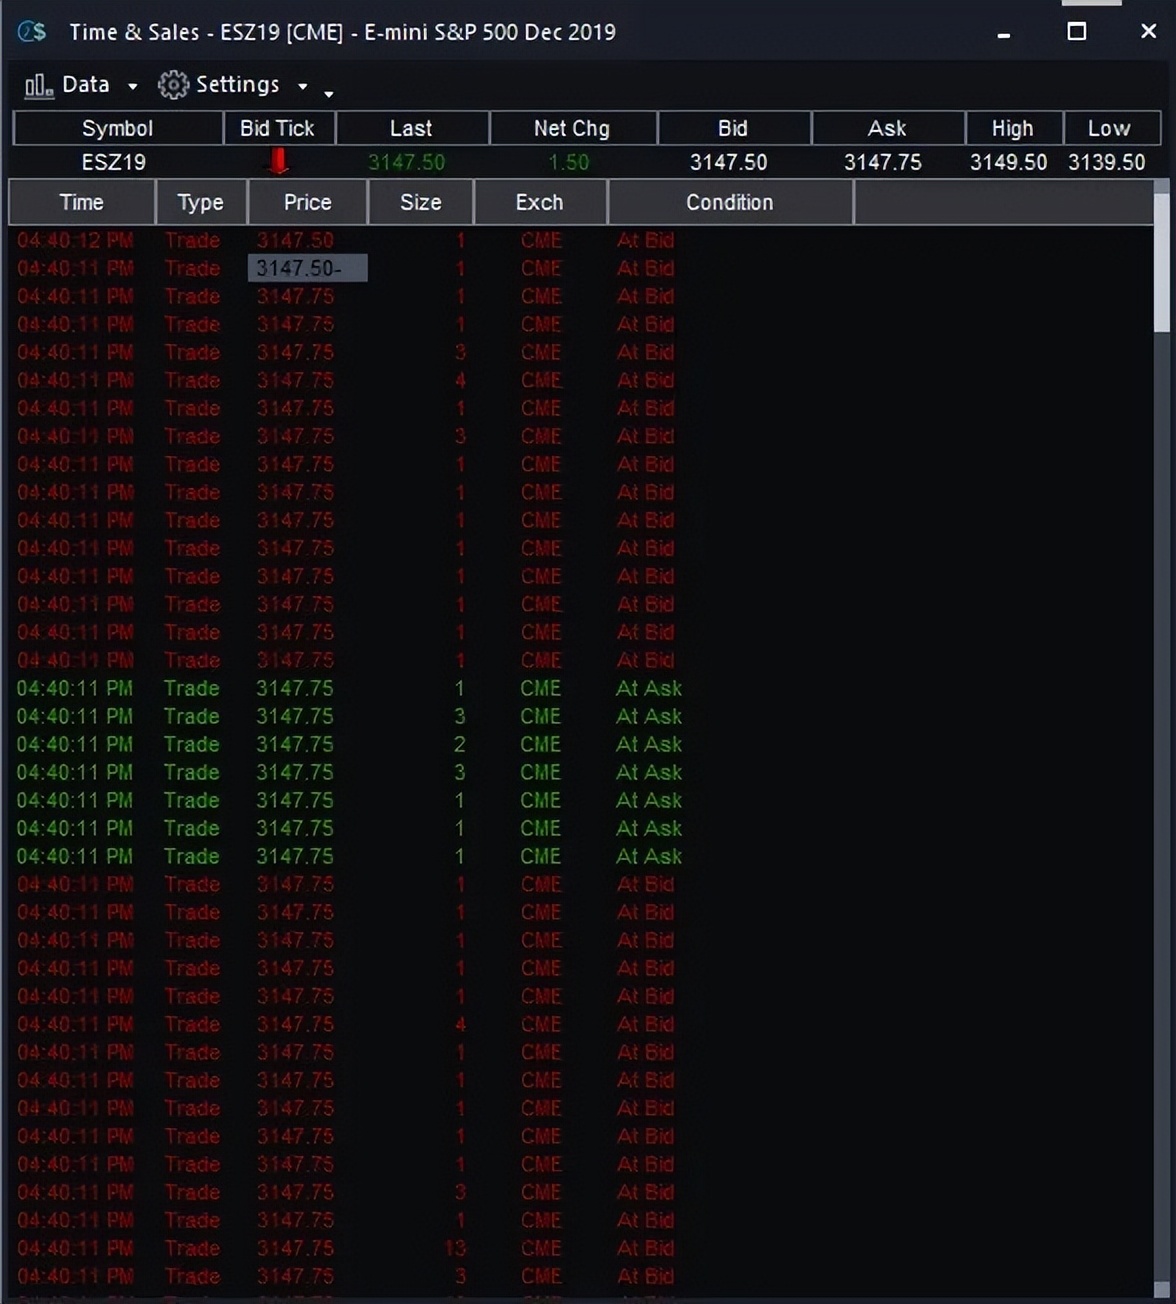Click the small toolbar overflow arrow
1176x1304 pixels.
coord(328,94)
